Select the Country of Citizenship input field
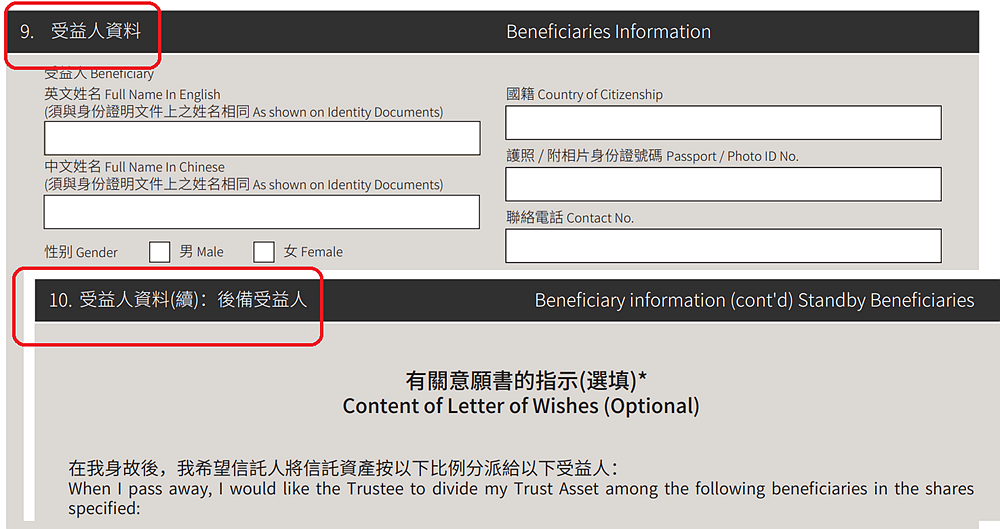This screenshot has width=1000, height=529. point(723,123)
